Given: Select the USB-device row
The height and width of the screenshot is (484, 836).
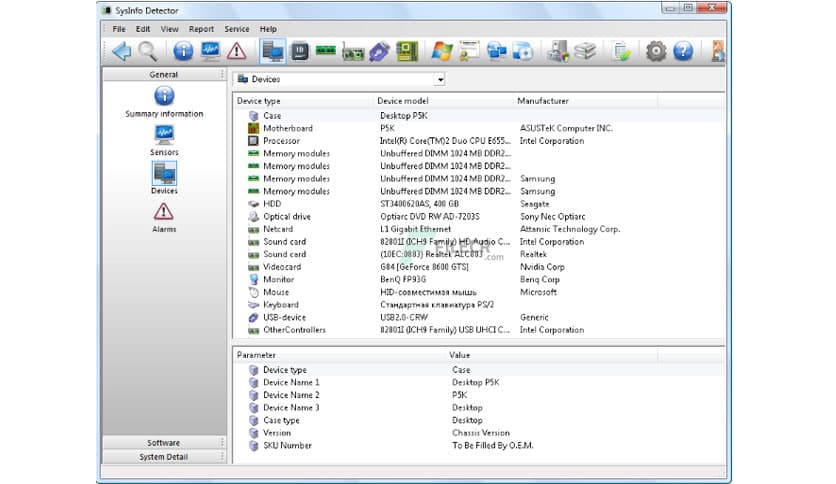Looking at the screenshot, I should (x=479, y=317).
